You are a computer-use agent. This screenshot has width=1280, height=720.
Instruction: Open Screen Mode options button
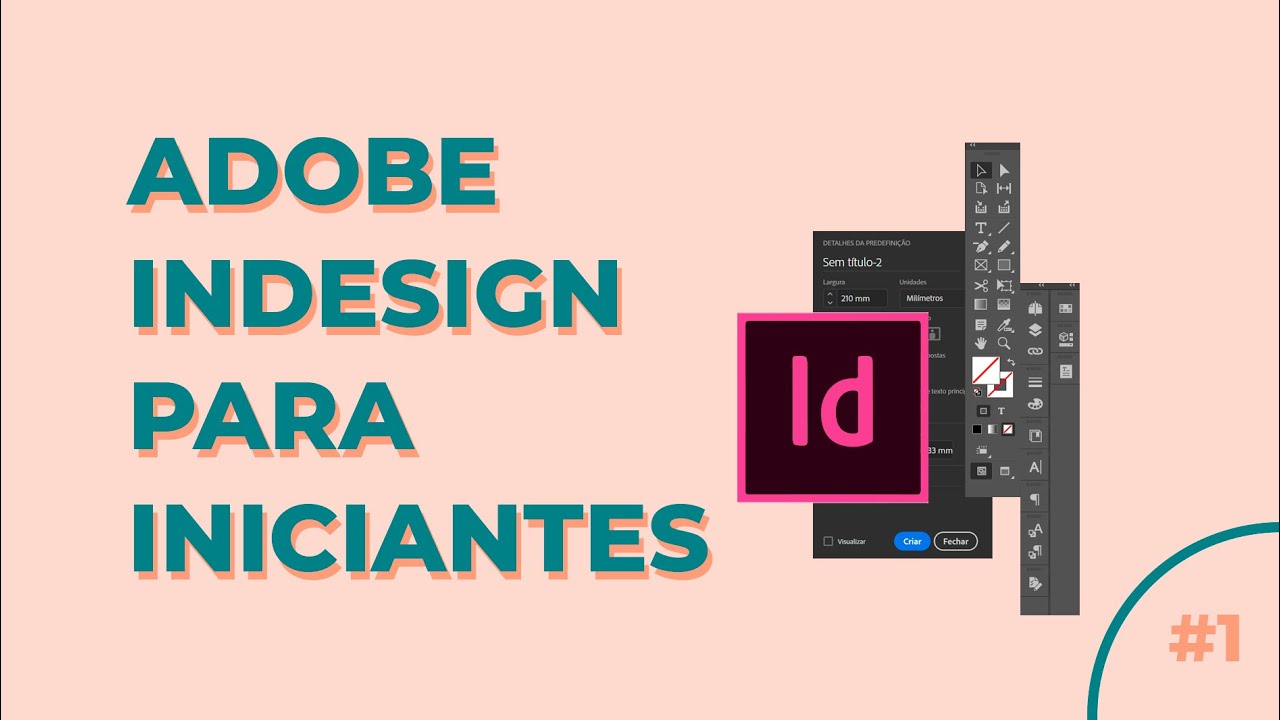pos(1005,471)
